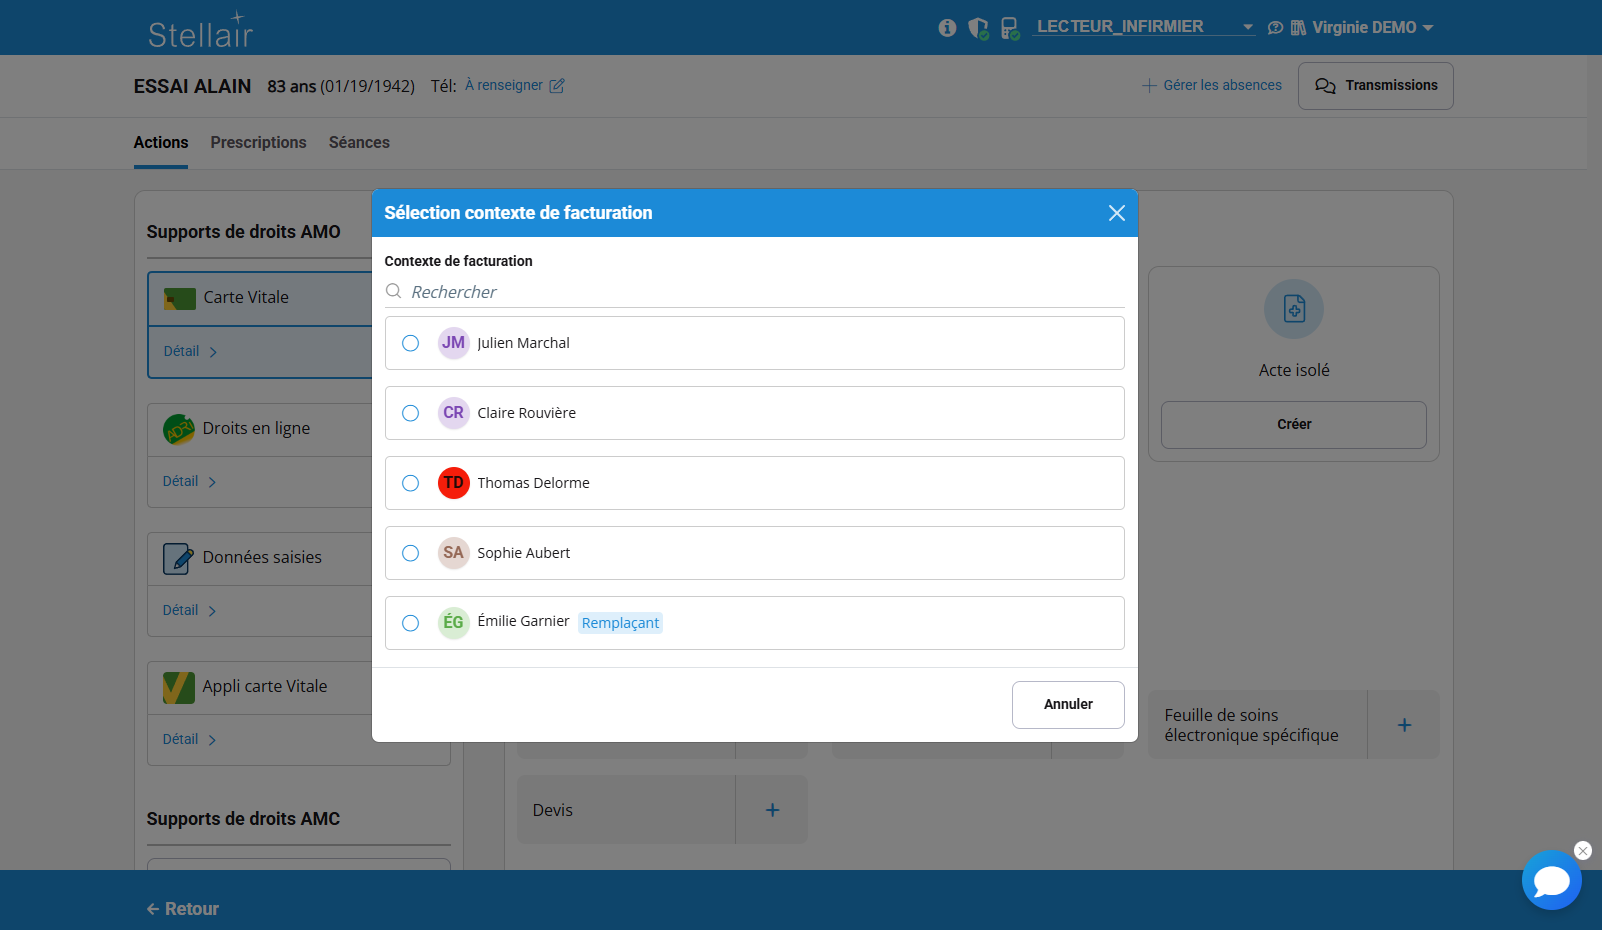Click Retour link at bottom
Screen dimensions: 1602x930
tap(183, 909)
